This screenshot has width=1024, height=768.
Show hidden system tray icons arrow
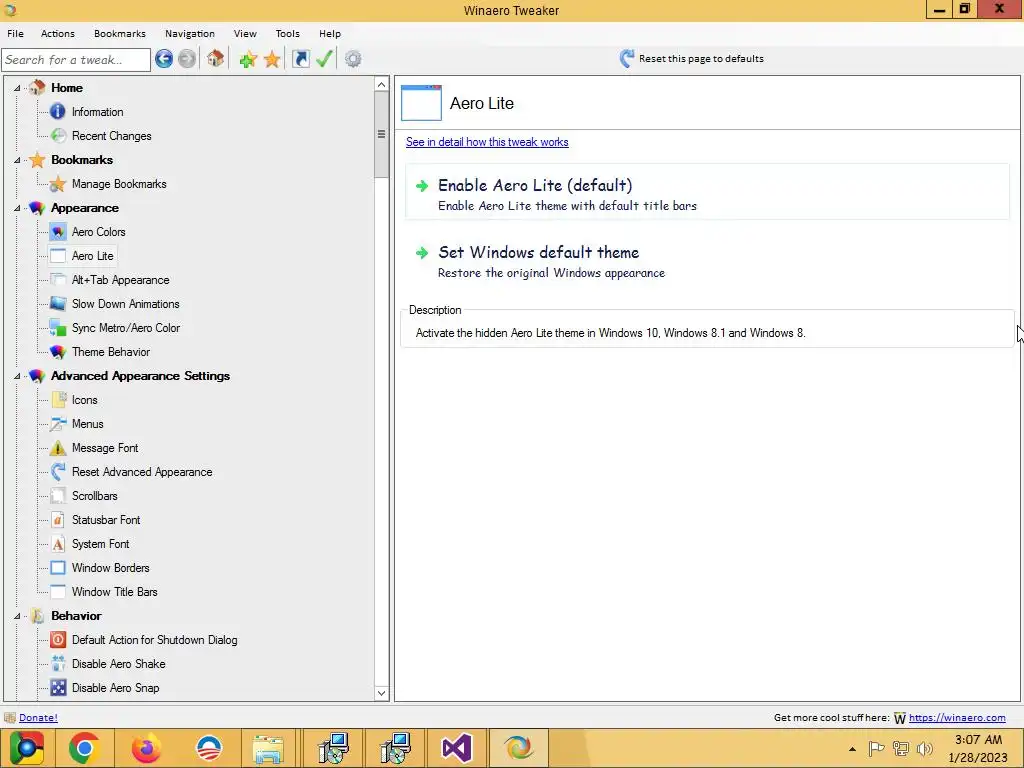852,749
